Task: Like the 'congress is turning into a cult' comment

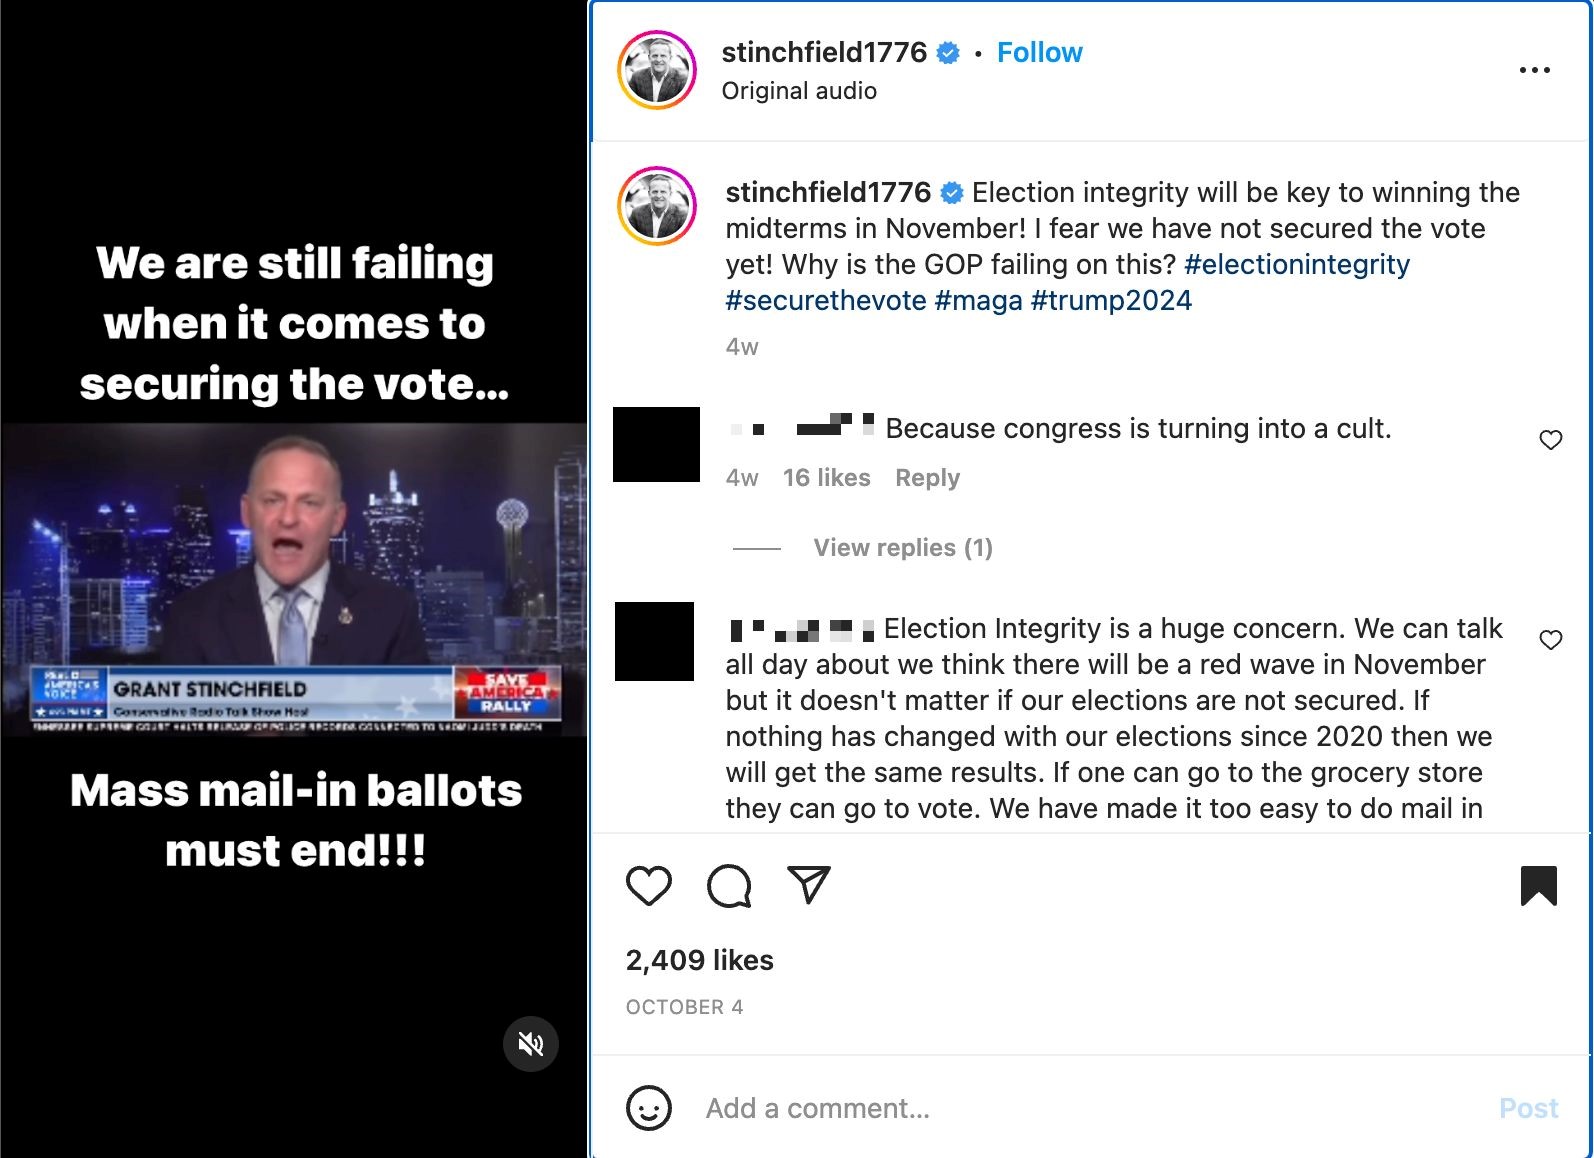Action: [1550, 440]
